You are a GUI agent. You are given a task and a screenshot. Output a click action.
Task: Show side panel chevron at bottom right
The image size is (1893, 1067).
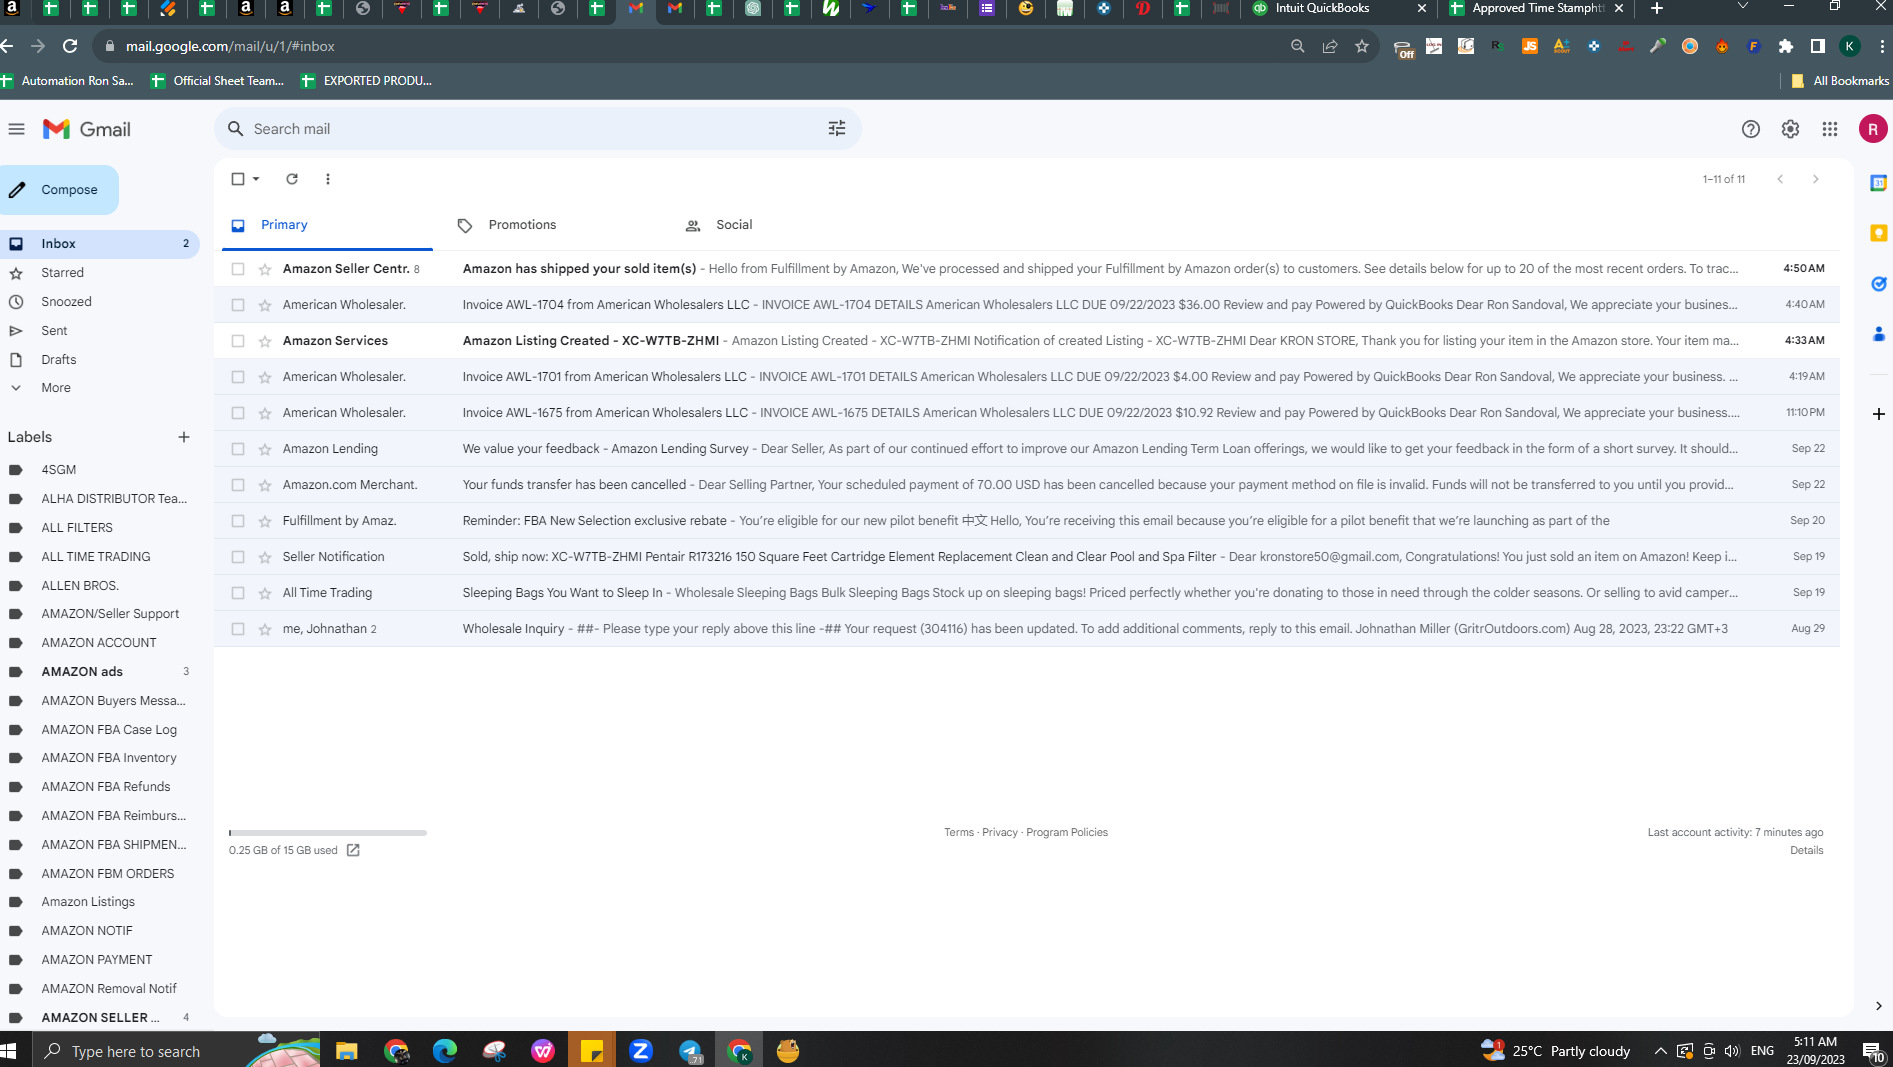pyautogui.click(x=1878, y=1006)
